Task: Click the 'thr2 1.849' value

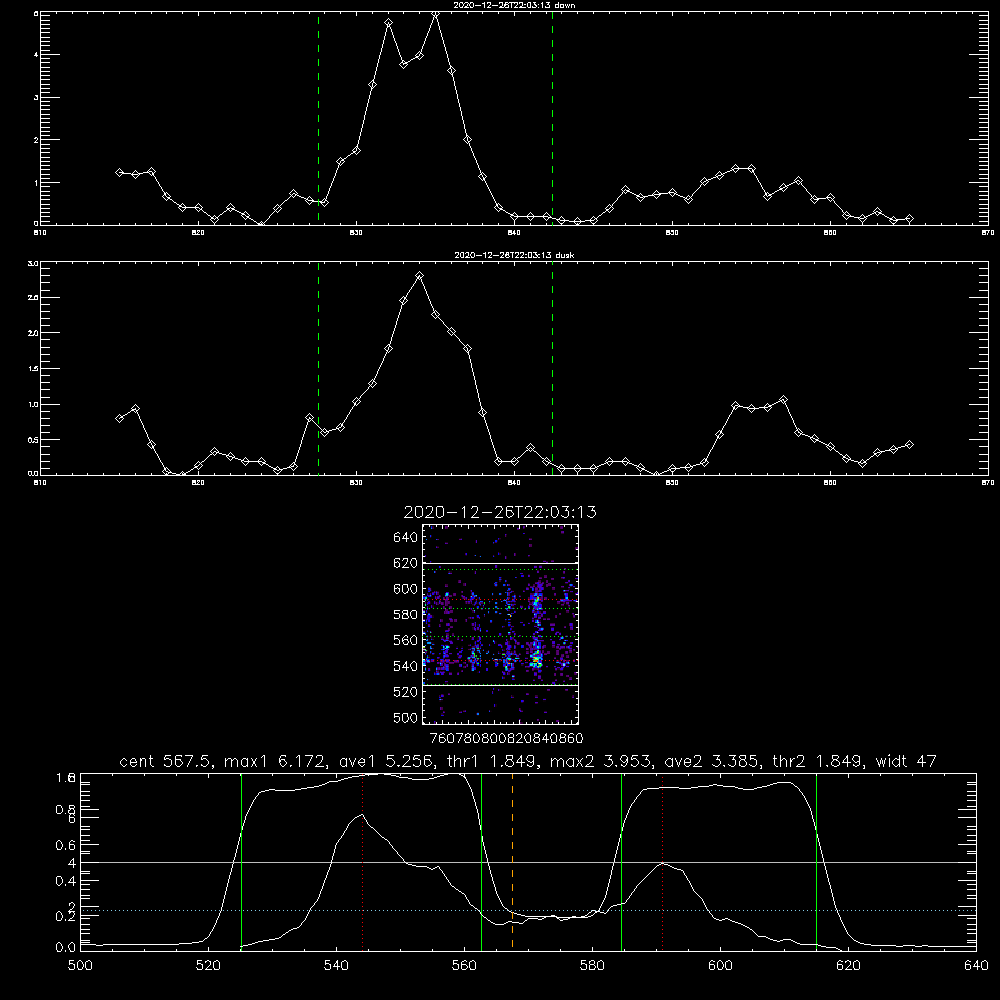Action: 821,761
